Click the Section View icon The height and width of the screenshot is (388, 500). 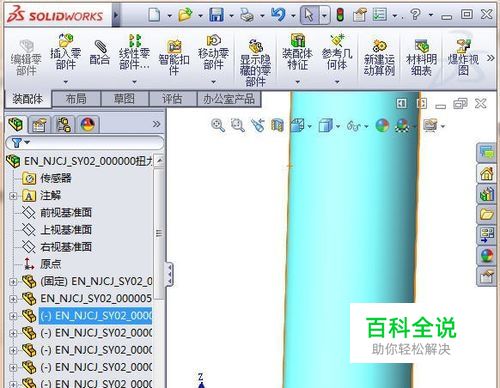pyautogui.click(x=277, y=126)
